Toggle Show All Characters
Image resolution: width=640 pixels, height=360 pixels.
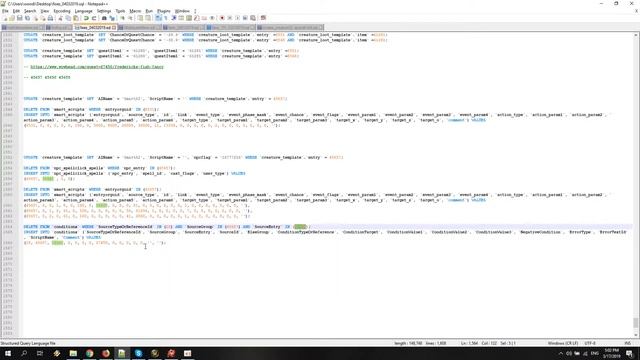tap(165, 18)
